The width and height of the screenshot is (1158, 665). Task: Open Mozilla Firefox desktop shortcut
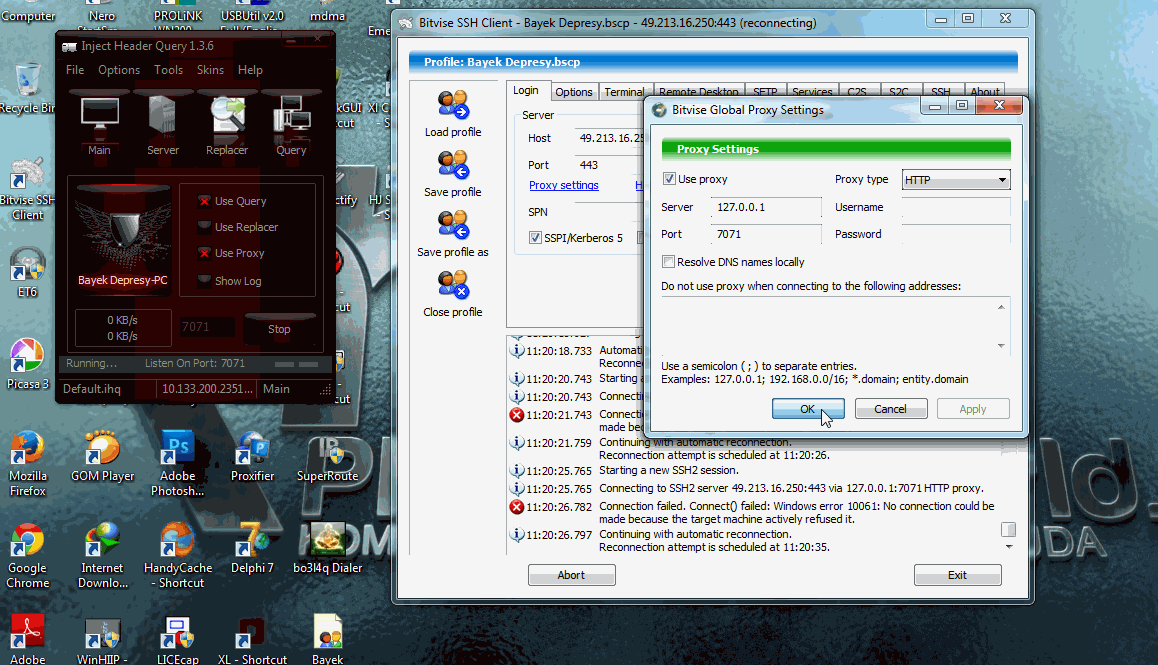[x=28, y=463]
